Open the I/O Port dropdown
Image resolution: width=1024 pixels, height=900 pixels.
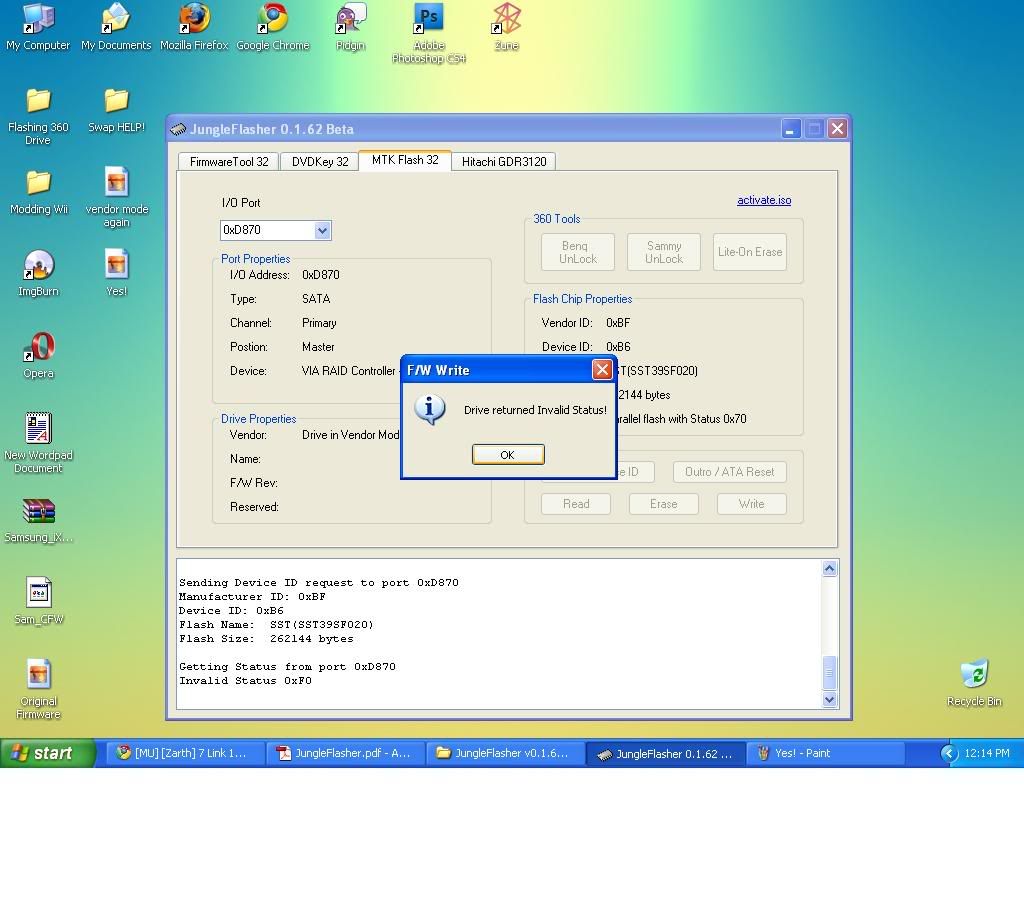click(322, 230)
